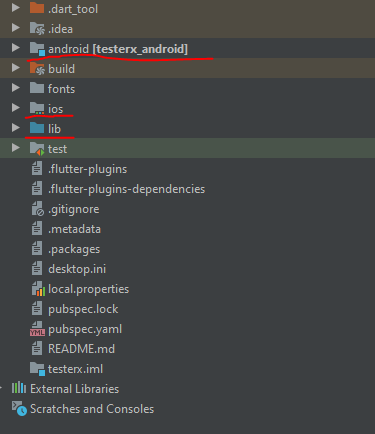
Task: Click the android module folder icon
Action: click(x=37, y=49)
